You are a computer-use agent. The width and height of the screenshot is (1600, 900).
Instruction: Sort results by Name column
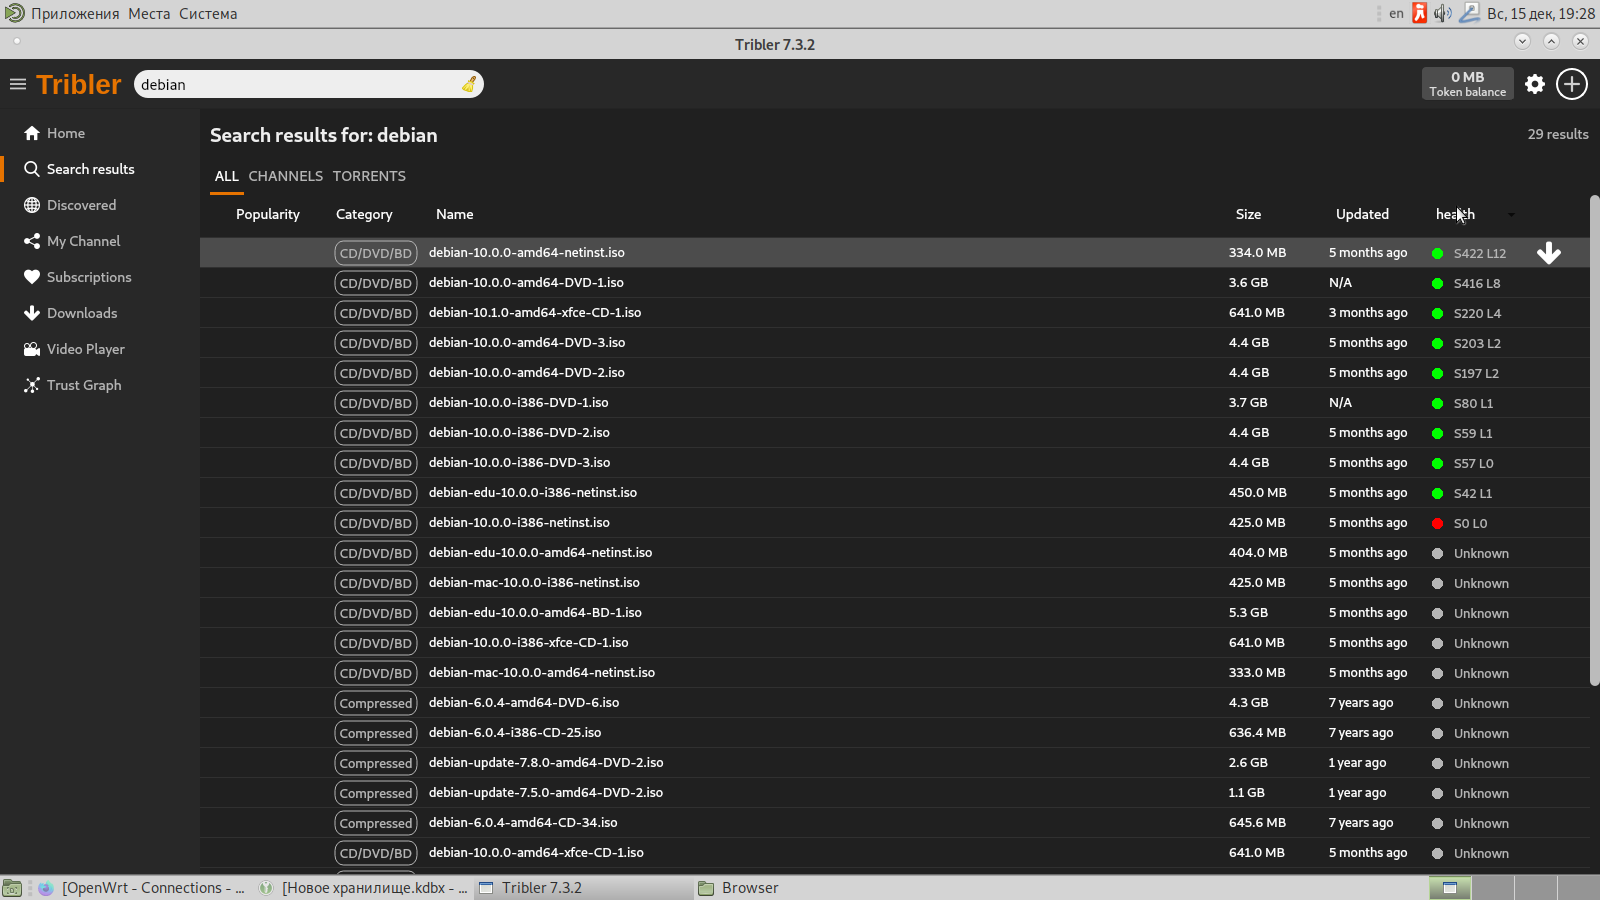pos(454,214)
